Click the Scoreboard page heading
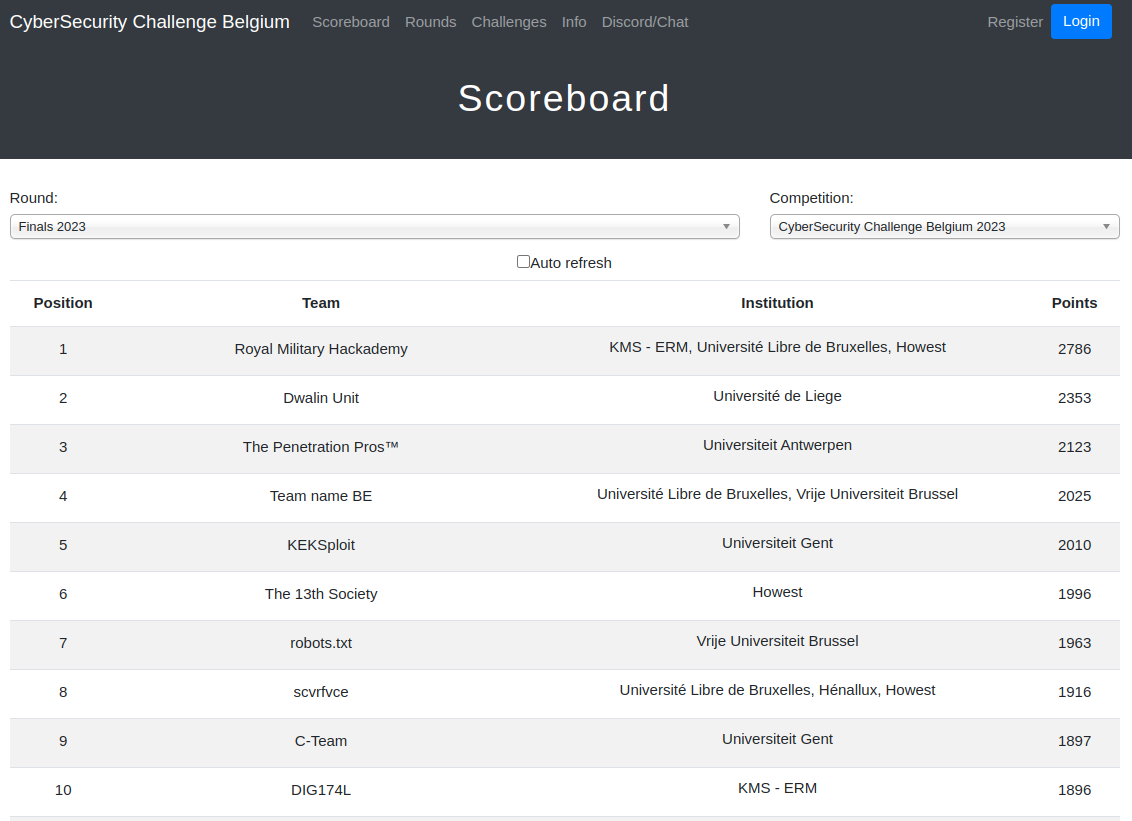This screenshot has width=1132, height=821. click(564, 98)
